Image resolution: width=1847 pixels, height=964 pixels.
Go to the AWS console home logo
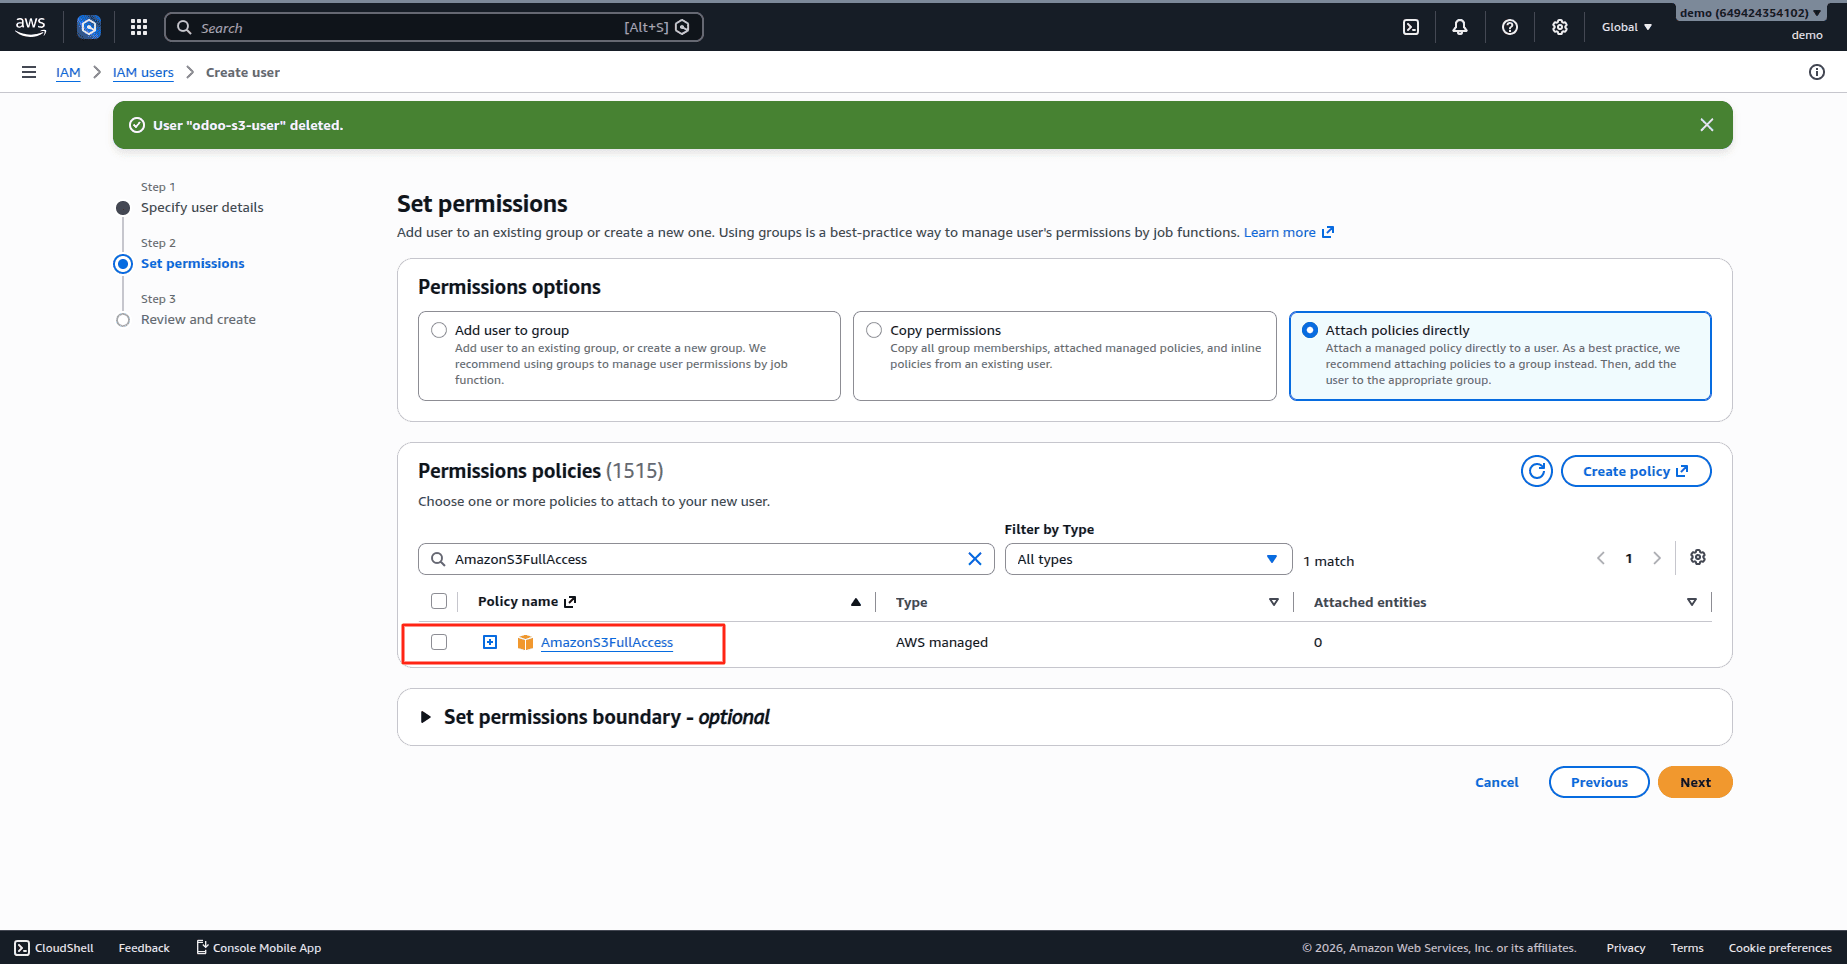(31, 27)
